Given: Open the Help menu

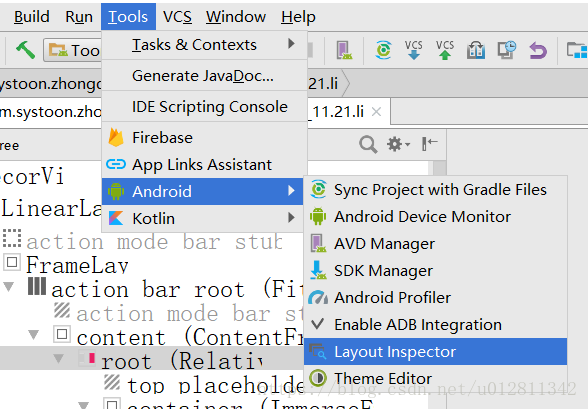Looking at the screenshot, I should [298, 17].
